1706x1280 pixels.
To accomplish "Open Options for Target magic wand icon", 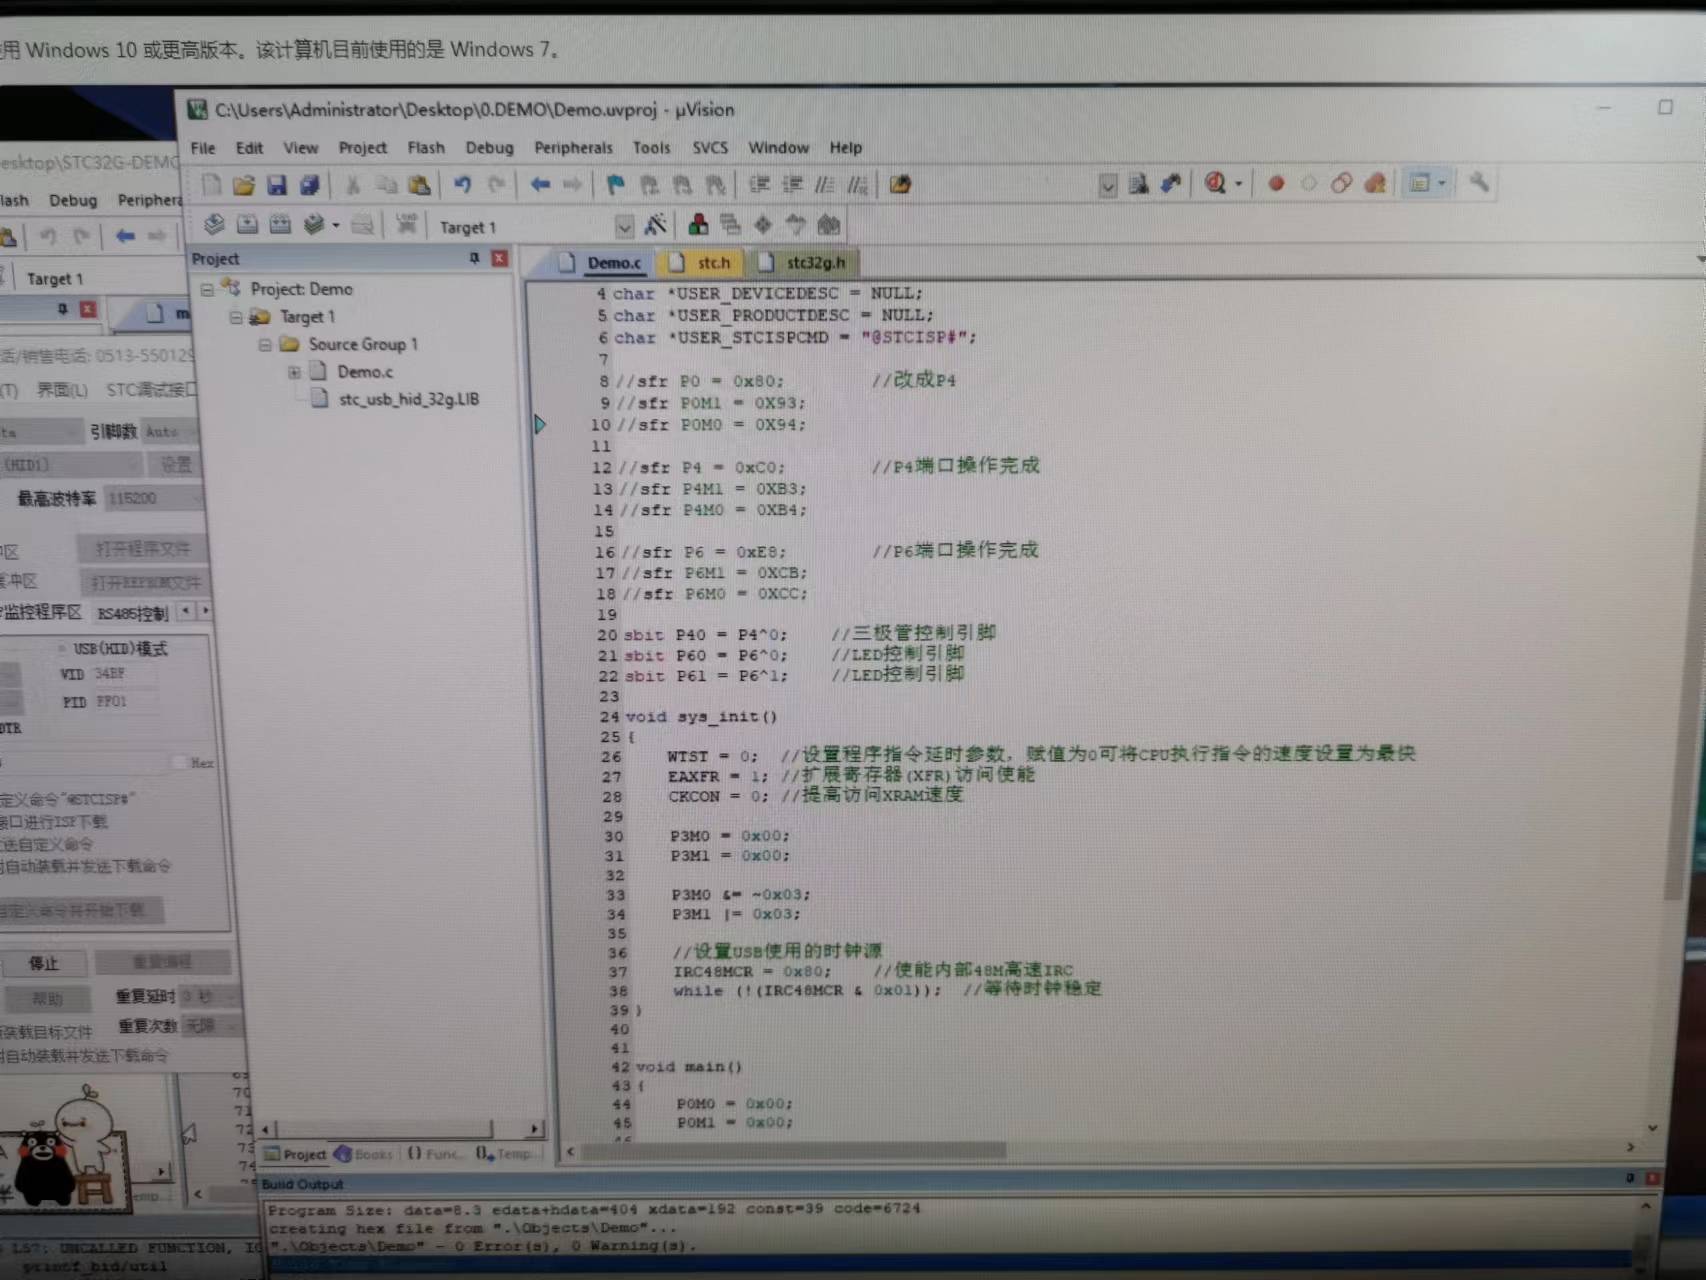I will pos(656,225).
